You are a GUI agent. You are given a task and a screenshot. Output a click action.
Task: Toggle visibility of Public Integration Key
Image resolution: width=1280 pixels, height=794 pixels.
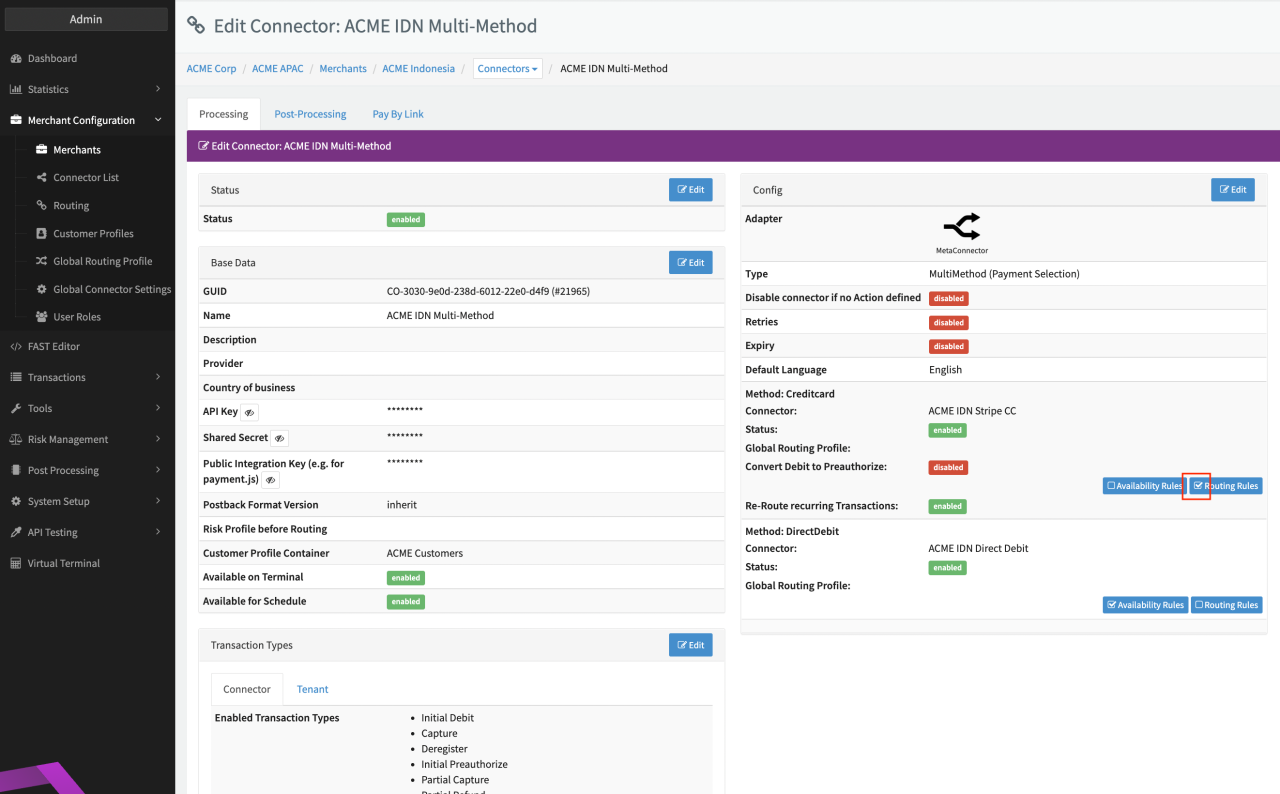(x=270, y=480)
